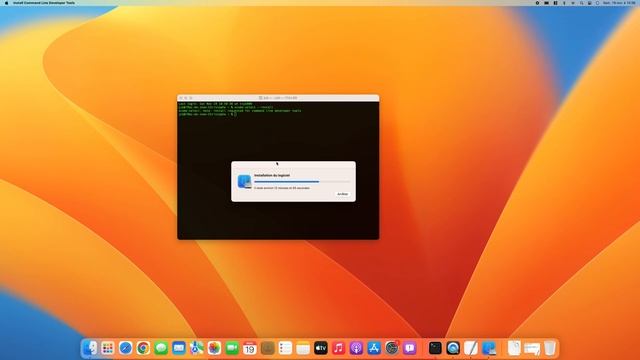Open Launchpad in the Dock
Viewport: 640px width, 360px height.
click(x=108, y=348)
